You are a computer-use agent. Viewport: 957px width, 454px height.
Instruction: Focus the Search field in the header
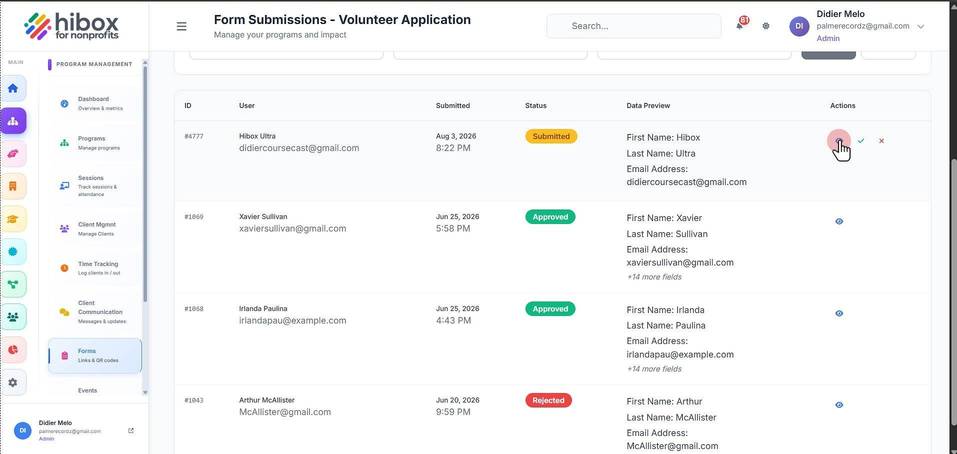(x=634, y=26)
